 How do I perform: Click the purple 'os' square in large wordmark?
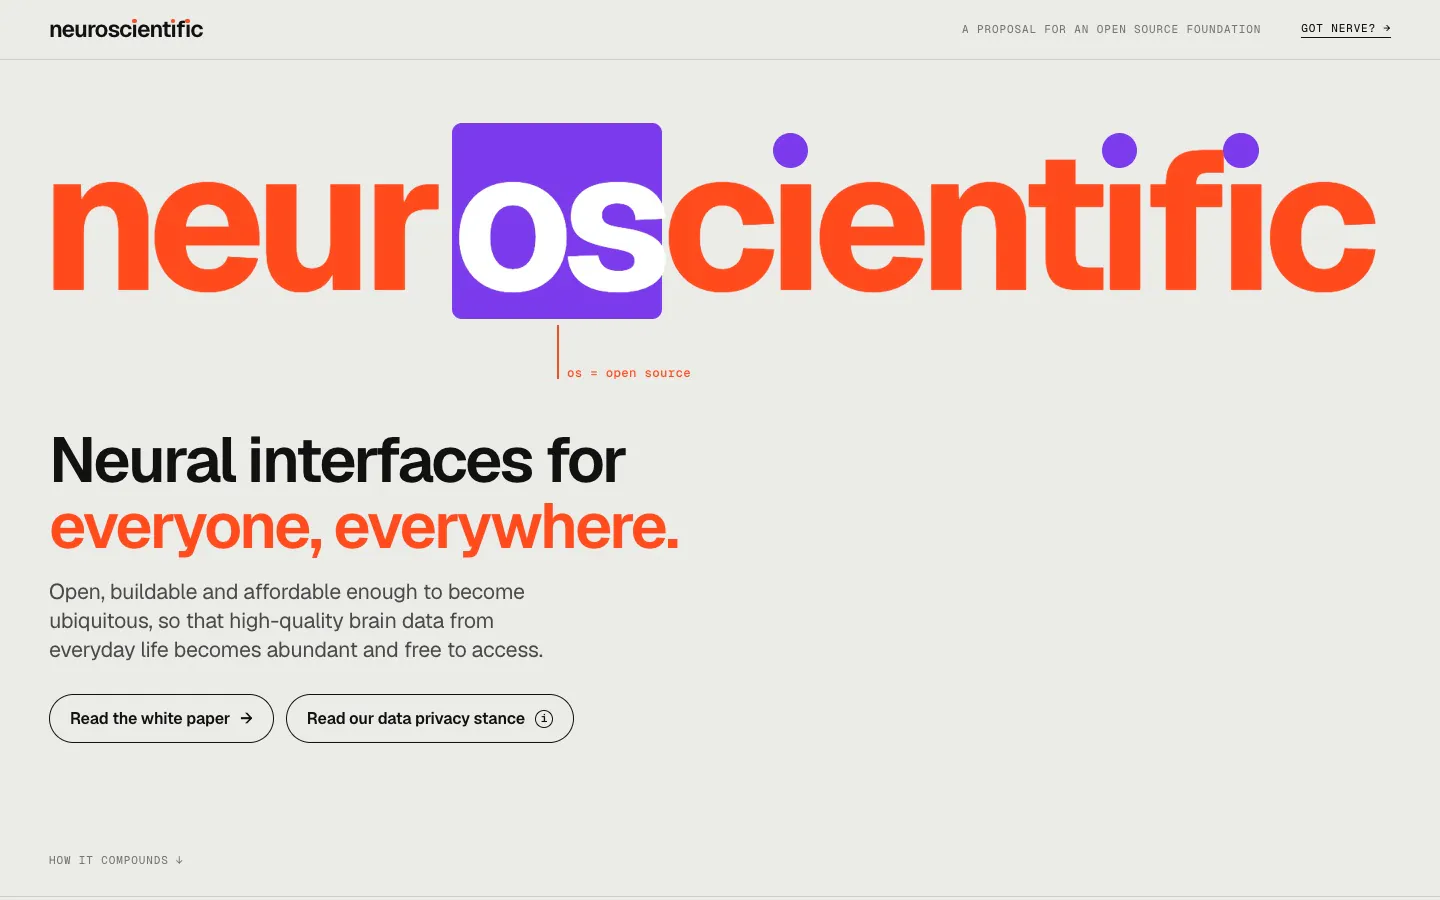(x=557, y=221)
